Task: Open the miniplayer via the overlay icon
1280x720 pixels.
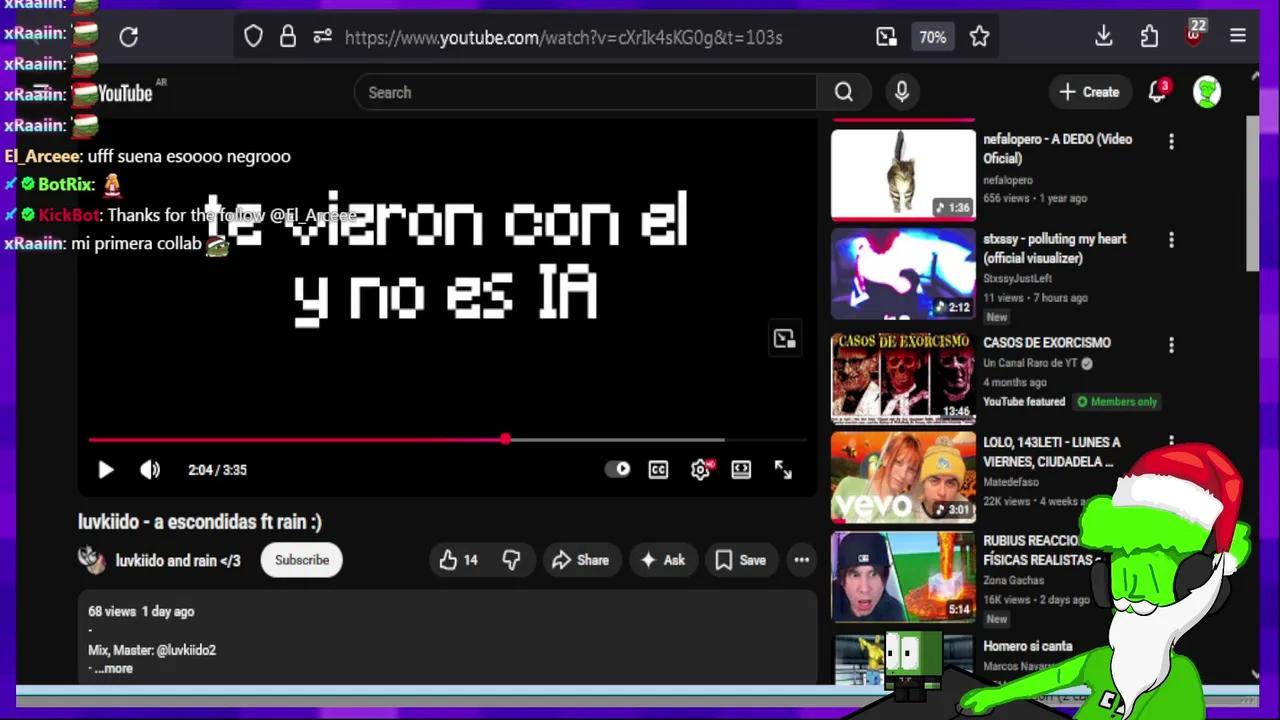Action: (783, 338)
